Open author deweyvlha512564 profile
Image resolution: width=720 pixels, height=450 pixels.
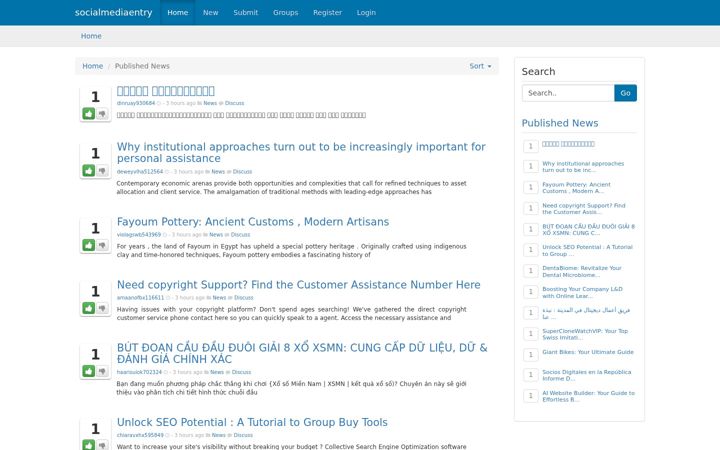click(140, 172)
